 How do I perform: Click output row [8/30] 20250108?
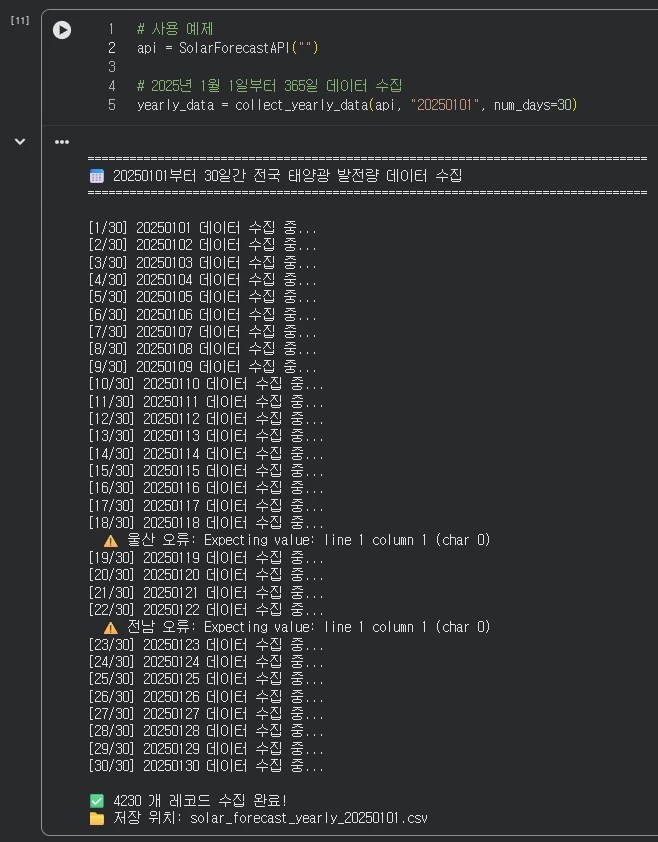[x=203, y=349]
